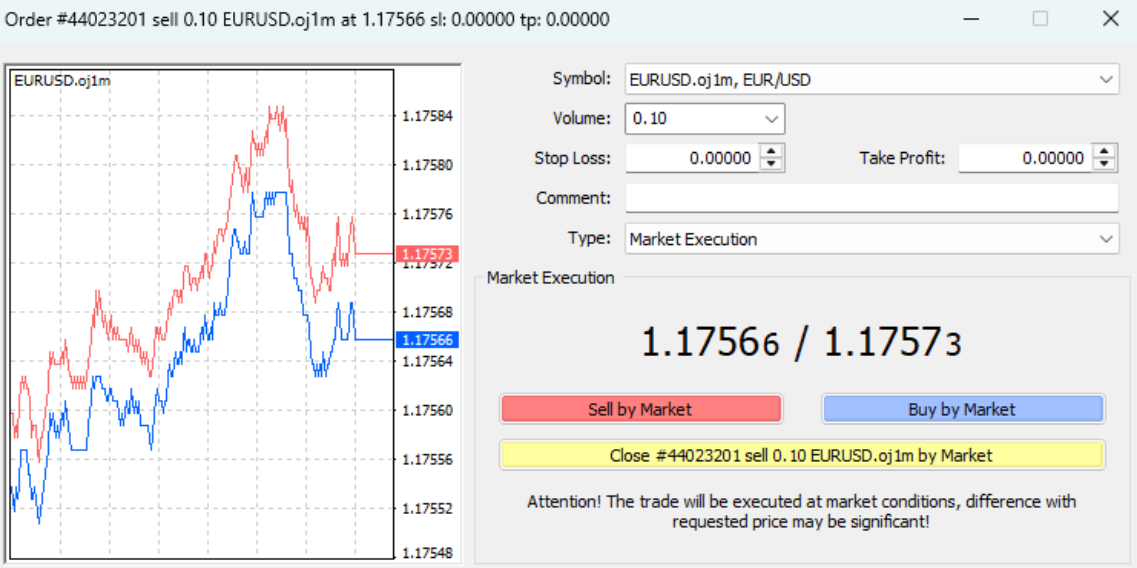Expand the Type dropdown showing Market Execution
Image resolution: width=1137 pixels, height=568 pixels.
[1105, 239]
